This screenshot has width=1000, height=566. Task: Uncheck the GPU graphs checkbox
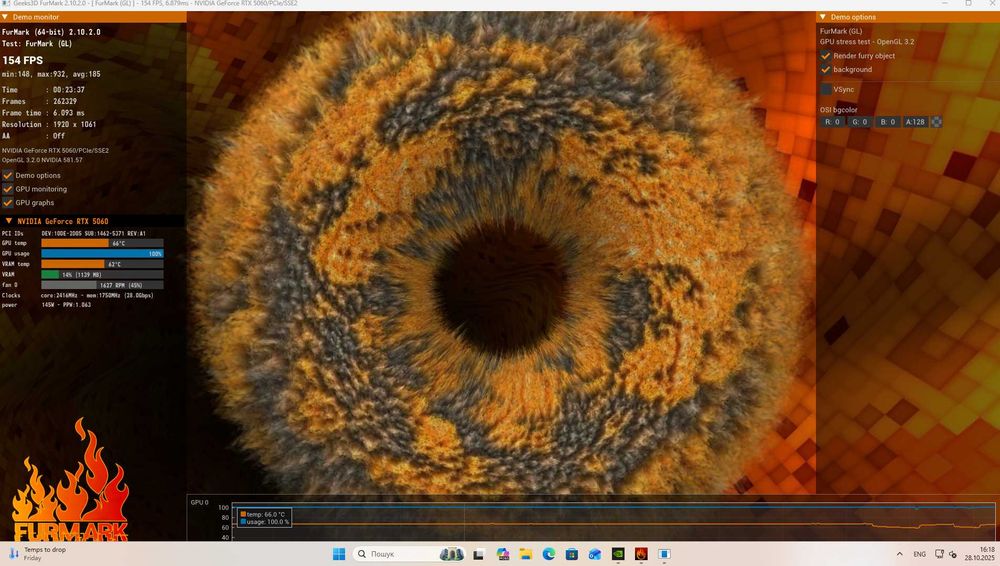point(8,202)
